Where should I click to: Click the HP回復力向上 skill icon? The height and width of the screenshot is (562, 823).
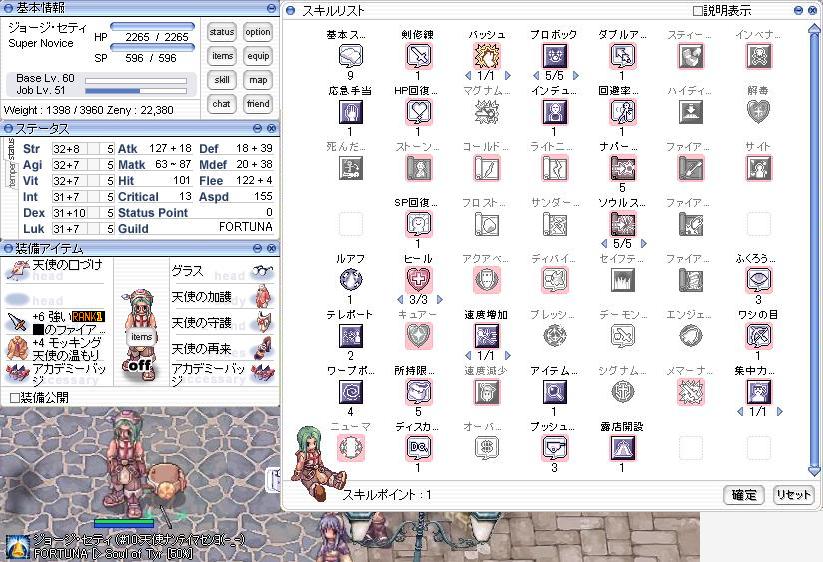pyautogui.click(x=418, y=112)
